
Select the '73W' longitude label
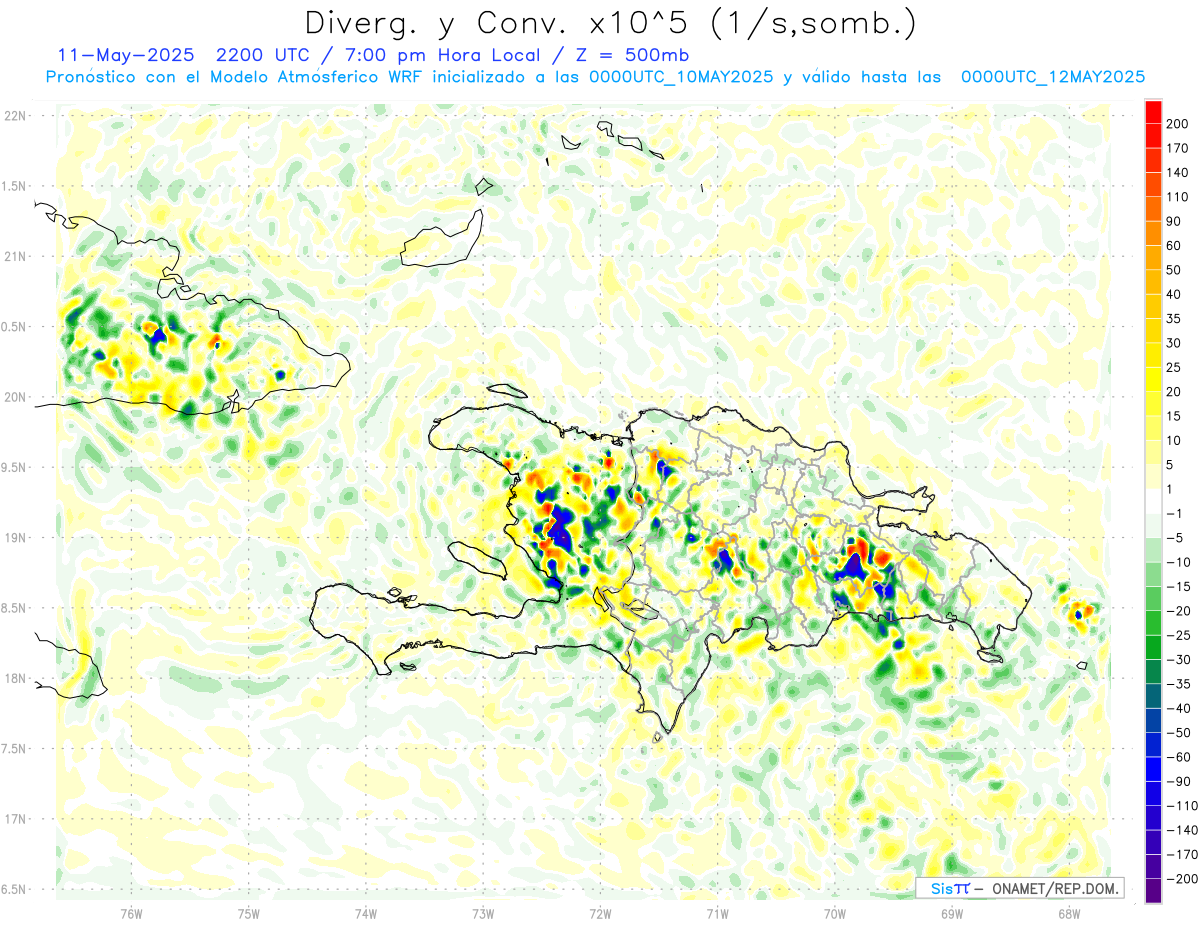tap(483, 913)
